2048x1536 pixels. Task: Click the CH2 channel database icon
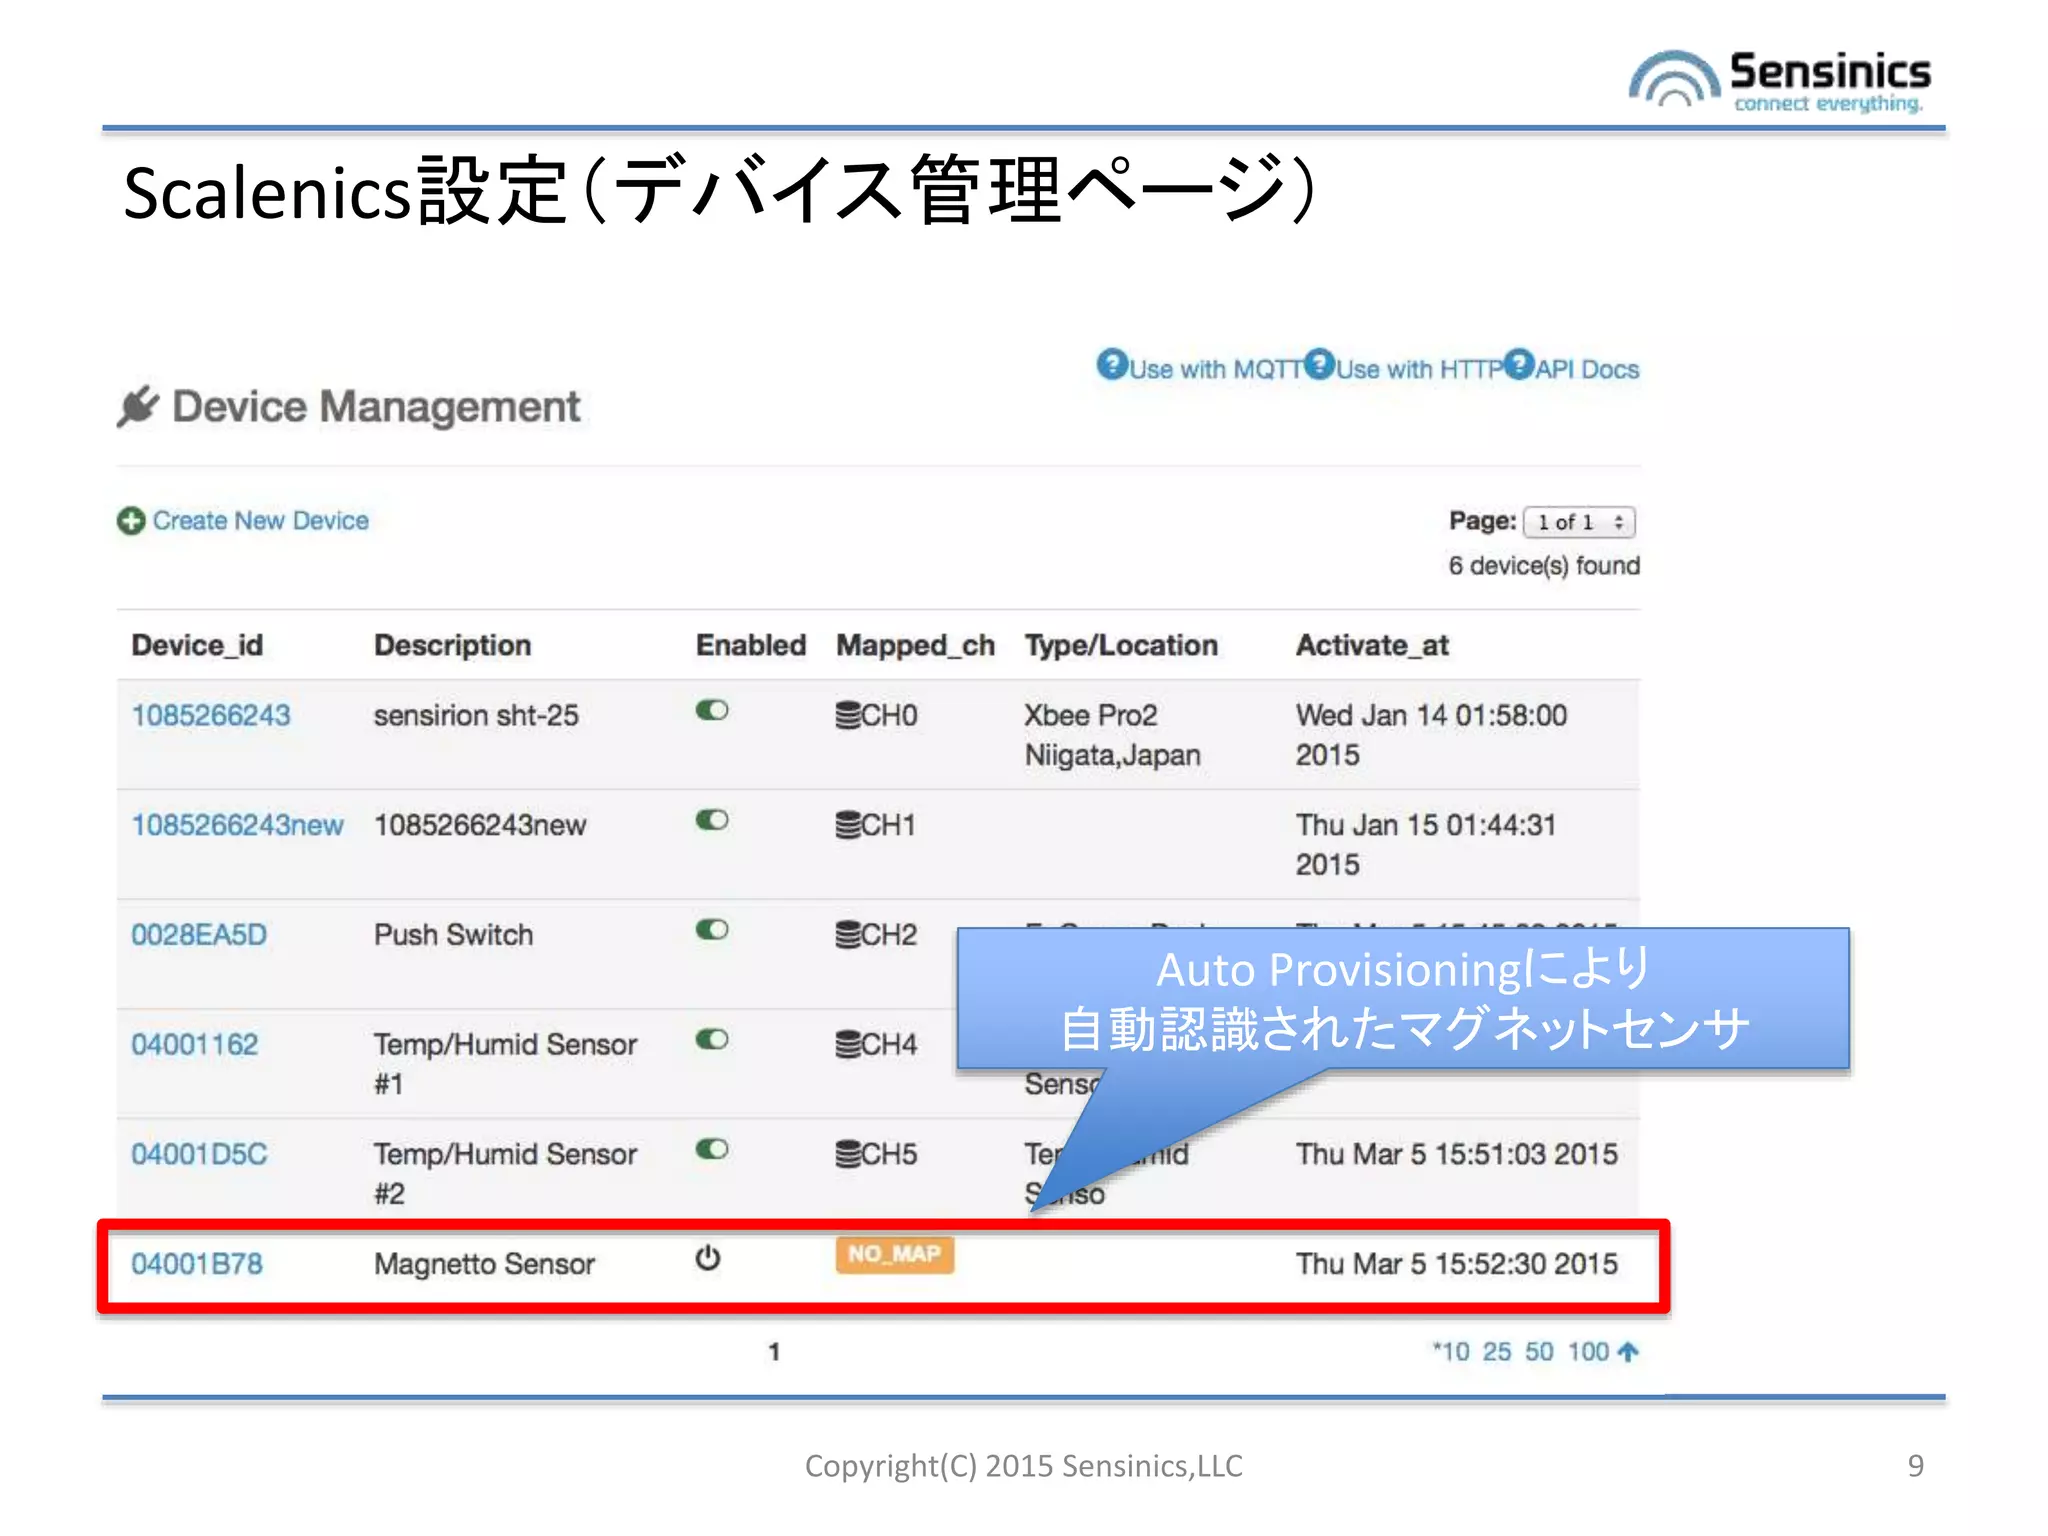848,935
